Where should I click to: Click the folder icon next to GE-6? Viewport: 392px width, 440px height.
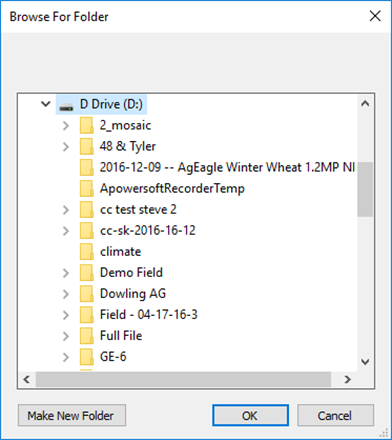[x=87, y=357]
